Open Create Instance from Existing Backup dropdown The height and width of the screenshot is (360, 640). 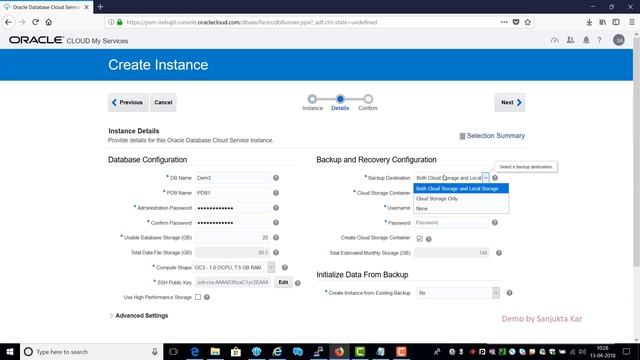coord(496,293)
